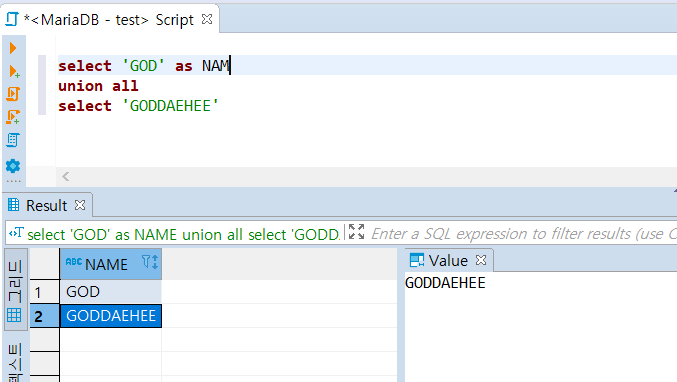Close the Value panel
Screen dimensions: 677x382
coord(481,260)
